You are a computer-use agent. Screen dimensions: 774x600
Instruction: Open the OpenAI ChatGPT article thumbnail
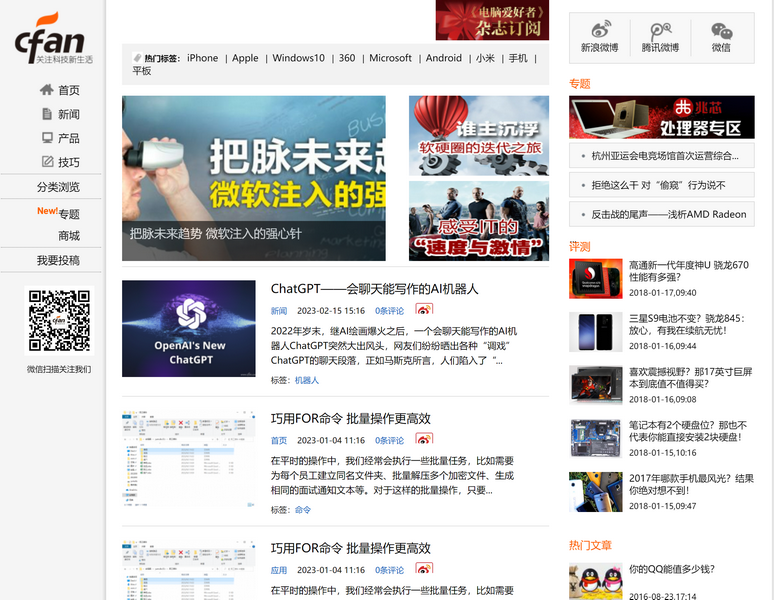(x=189, y=328)
